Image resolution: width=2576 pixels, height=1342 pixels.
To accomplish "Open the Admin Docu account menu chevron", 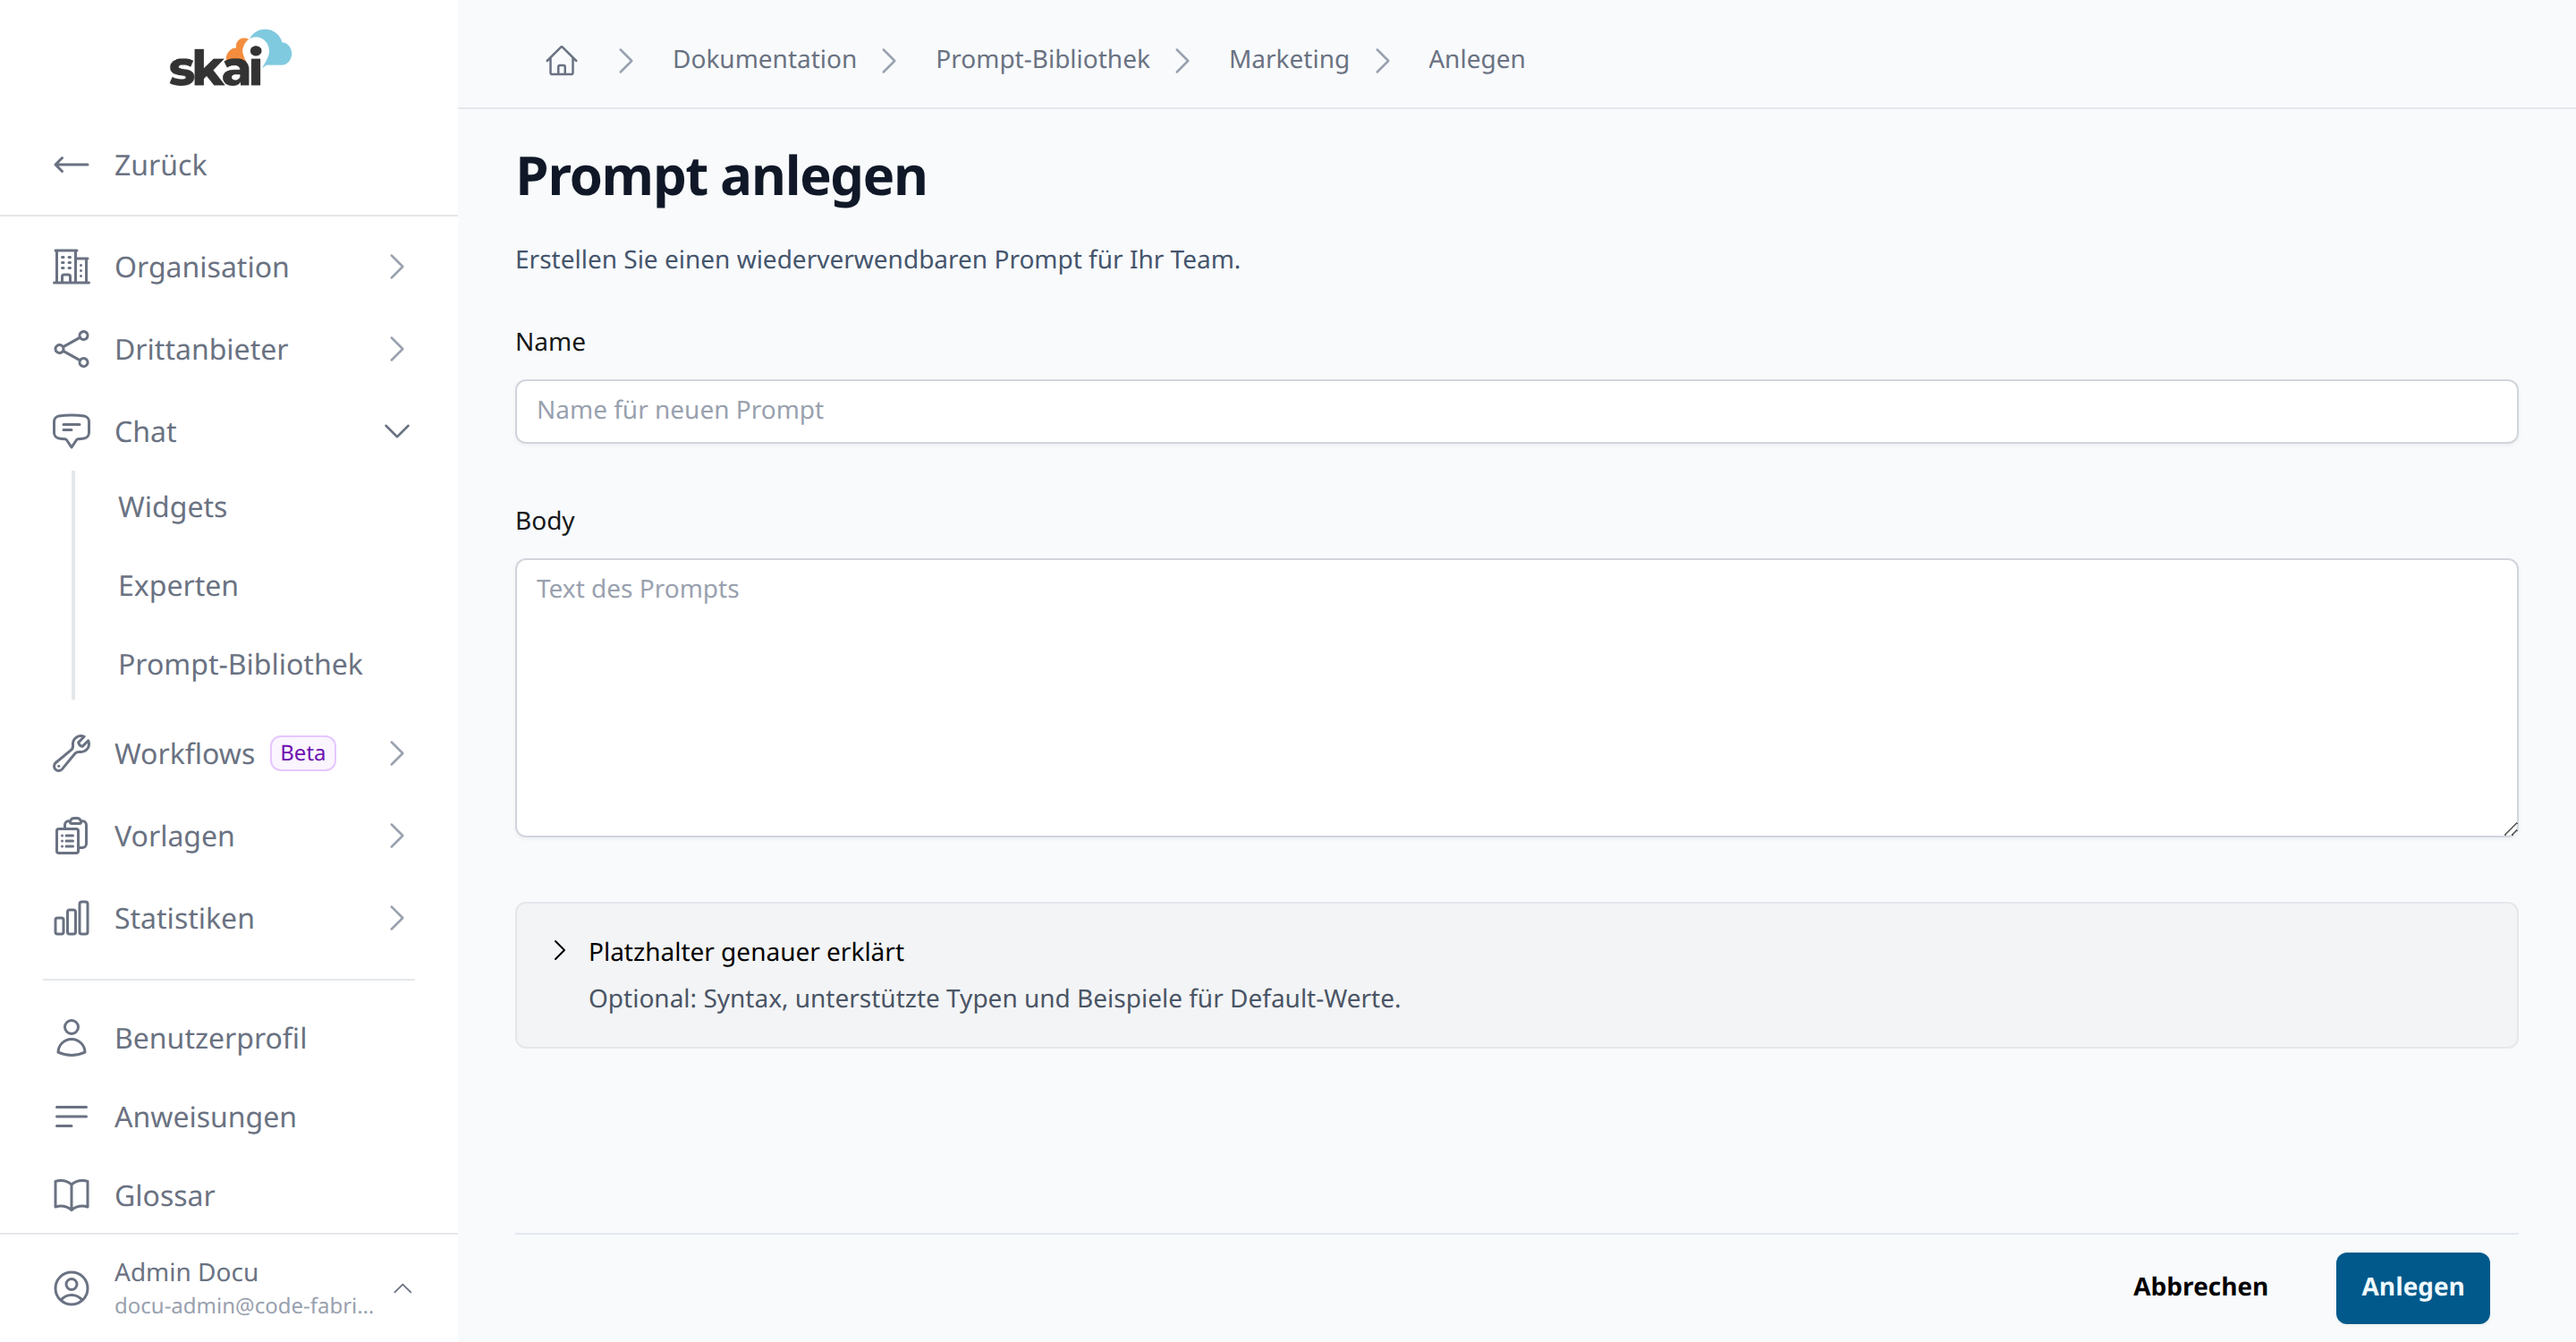I will click(403, 1288).
